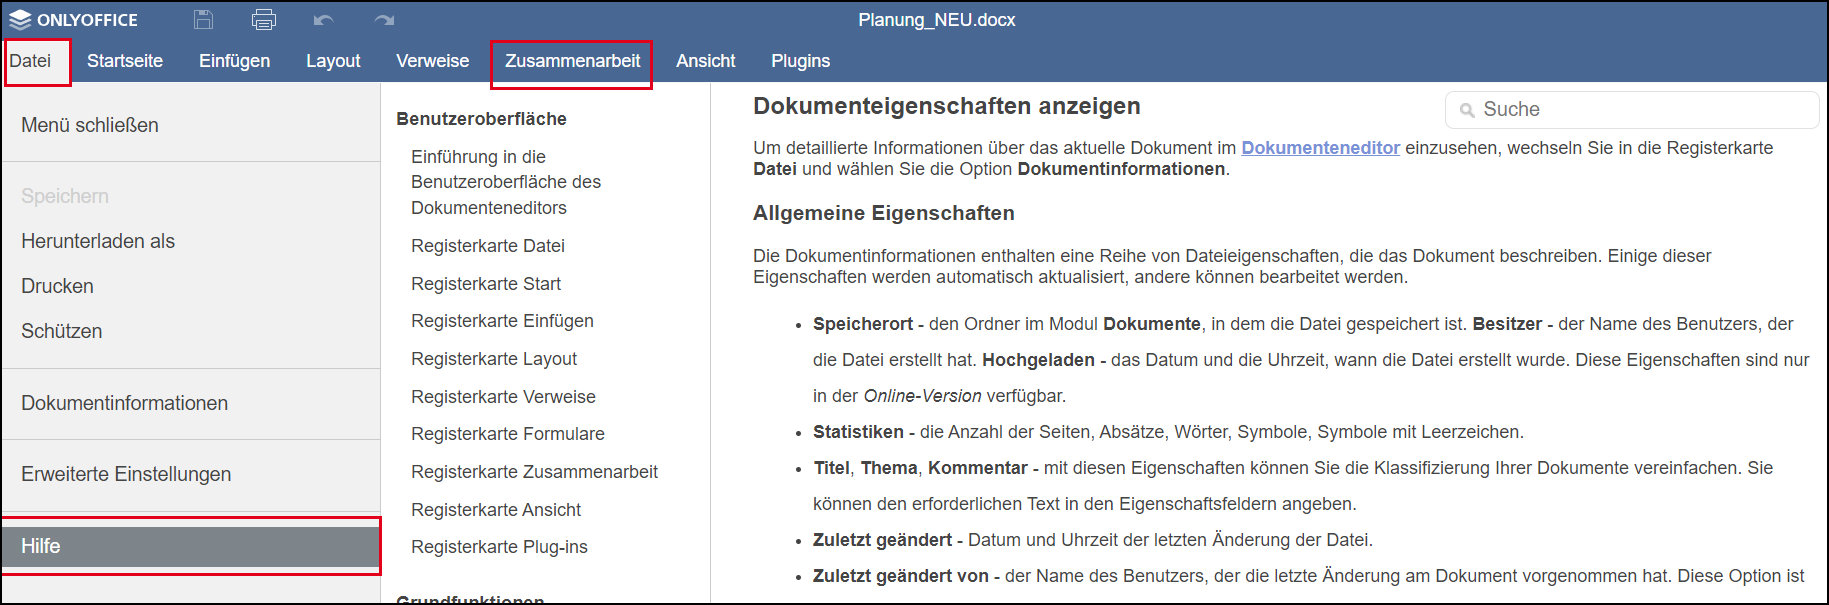Select the Hilfe menu entry
The width and height of the screenshot is (1829, 605).
pyautogui.click(x=41, y=546)
